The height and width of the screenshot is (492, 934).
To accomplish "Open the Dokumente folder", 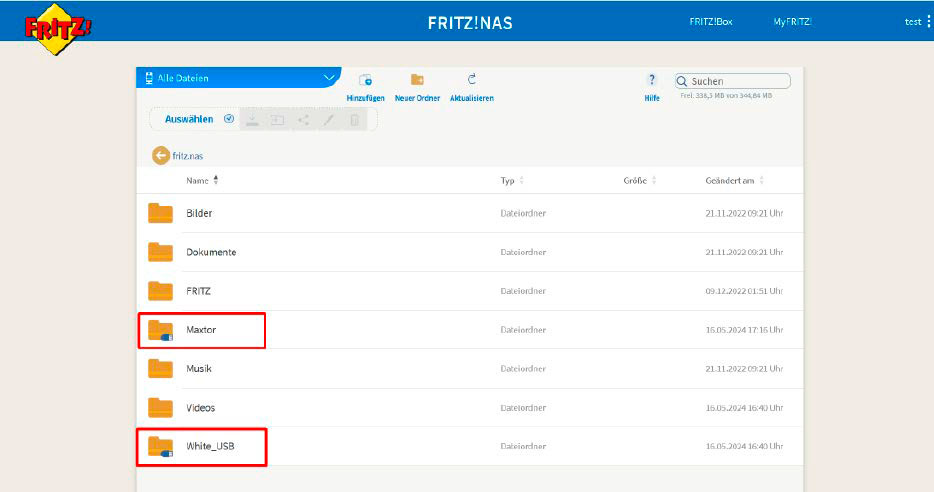I will coord(211,252).
